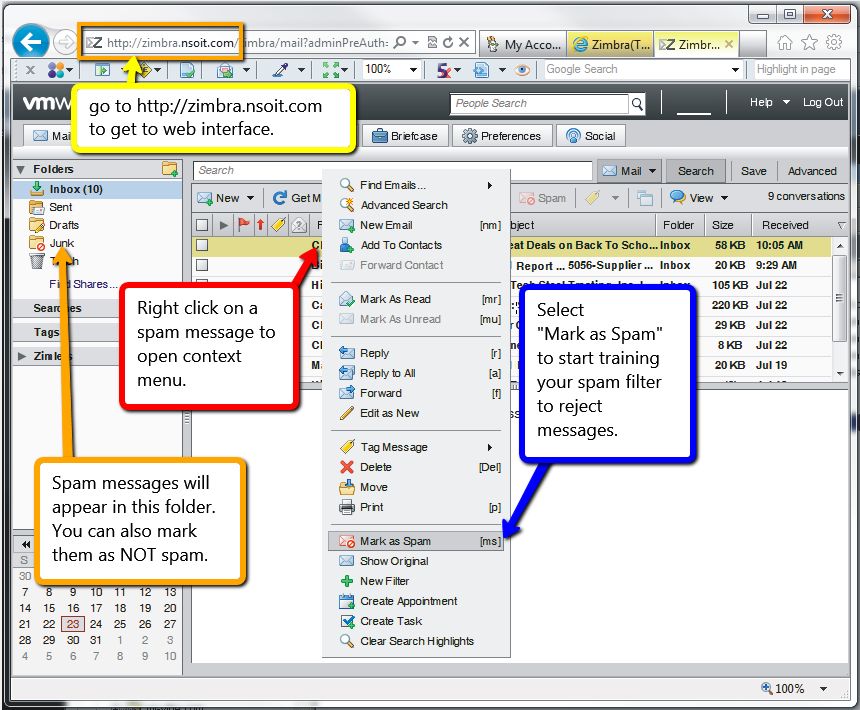The image size is (860, 710).
Task: Sort by the priority arrow column
Action: [x=261, y=224]
